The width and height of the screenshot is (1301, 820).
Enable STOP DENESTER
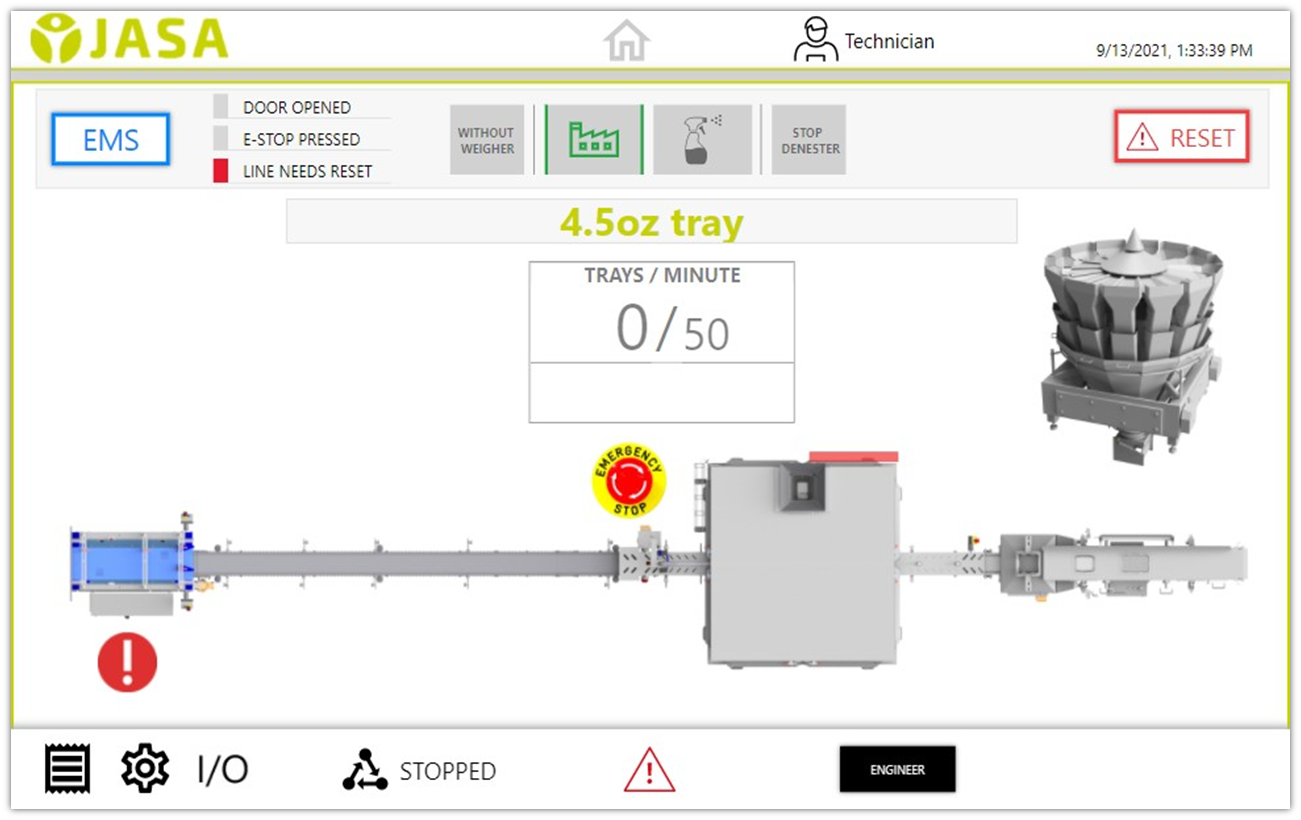[808, 139]
